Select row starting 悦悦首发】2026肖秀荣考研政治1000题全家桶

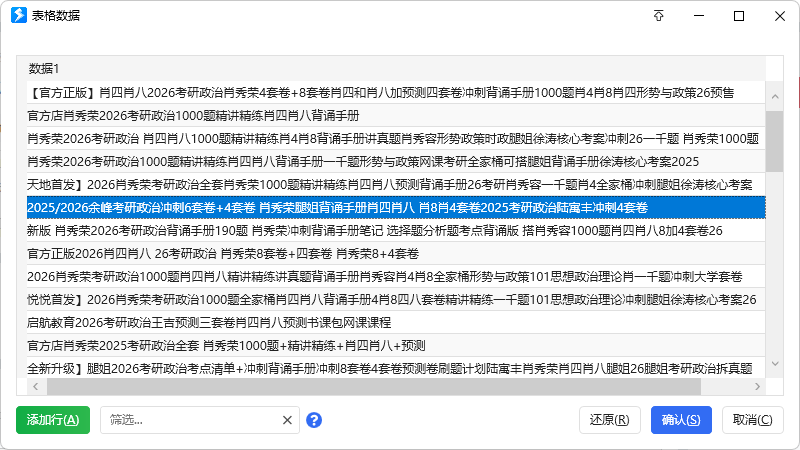pos(396,299)
